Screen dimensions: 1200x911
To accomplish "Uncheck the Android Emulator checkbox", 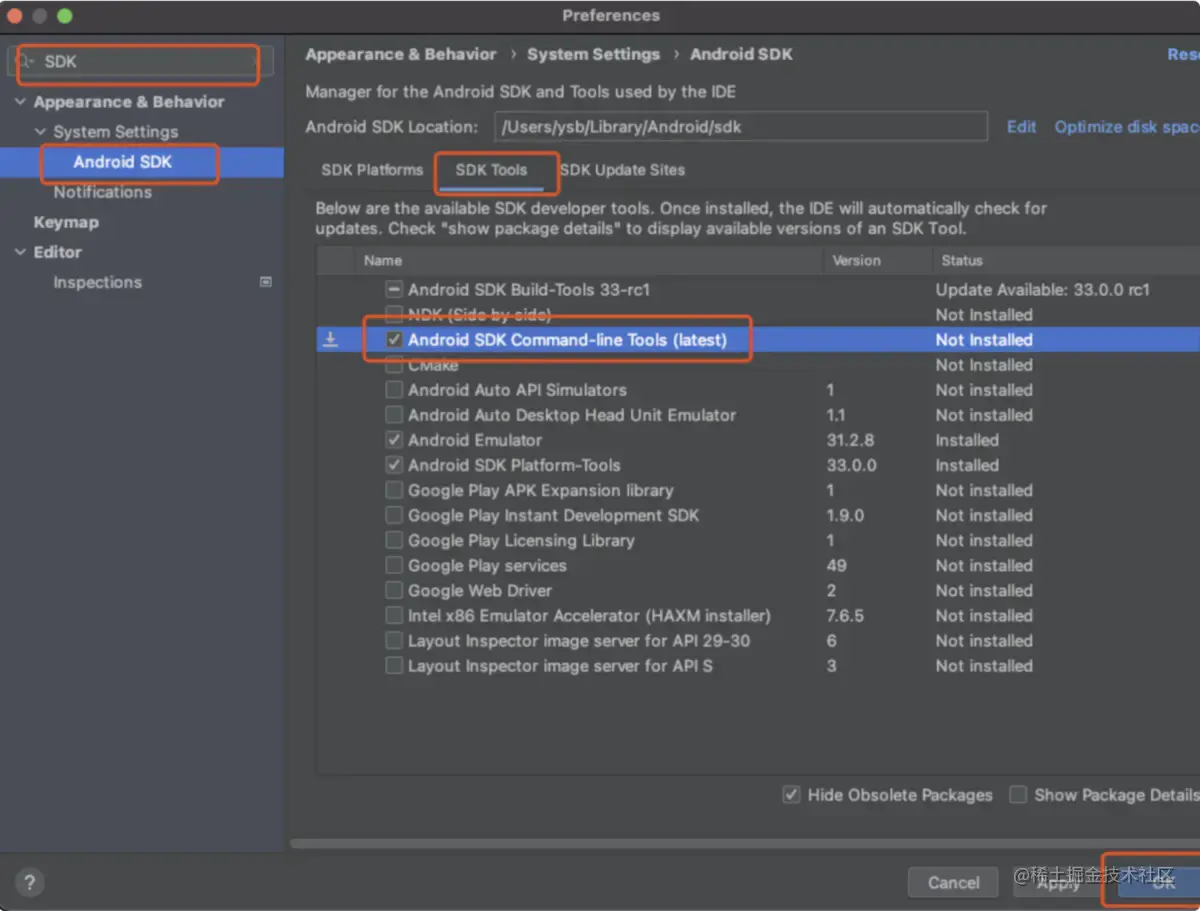I will [x=394, y=440].
